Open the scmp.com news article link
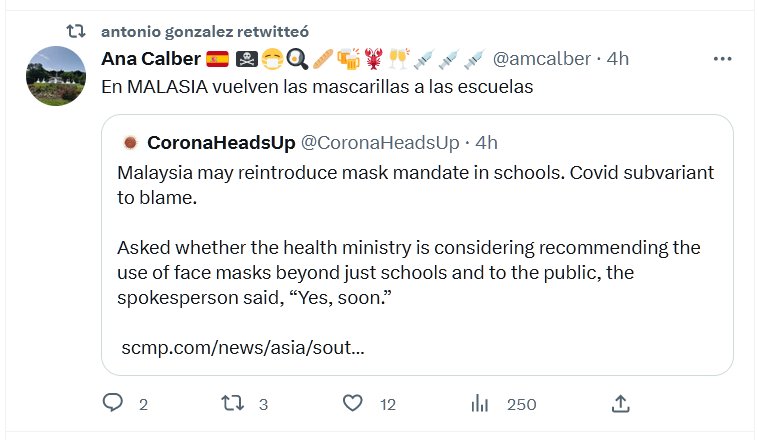Image resolution: width=758 pixels, height=440 pixels. coord(242,348)
